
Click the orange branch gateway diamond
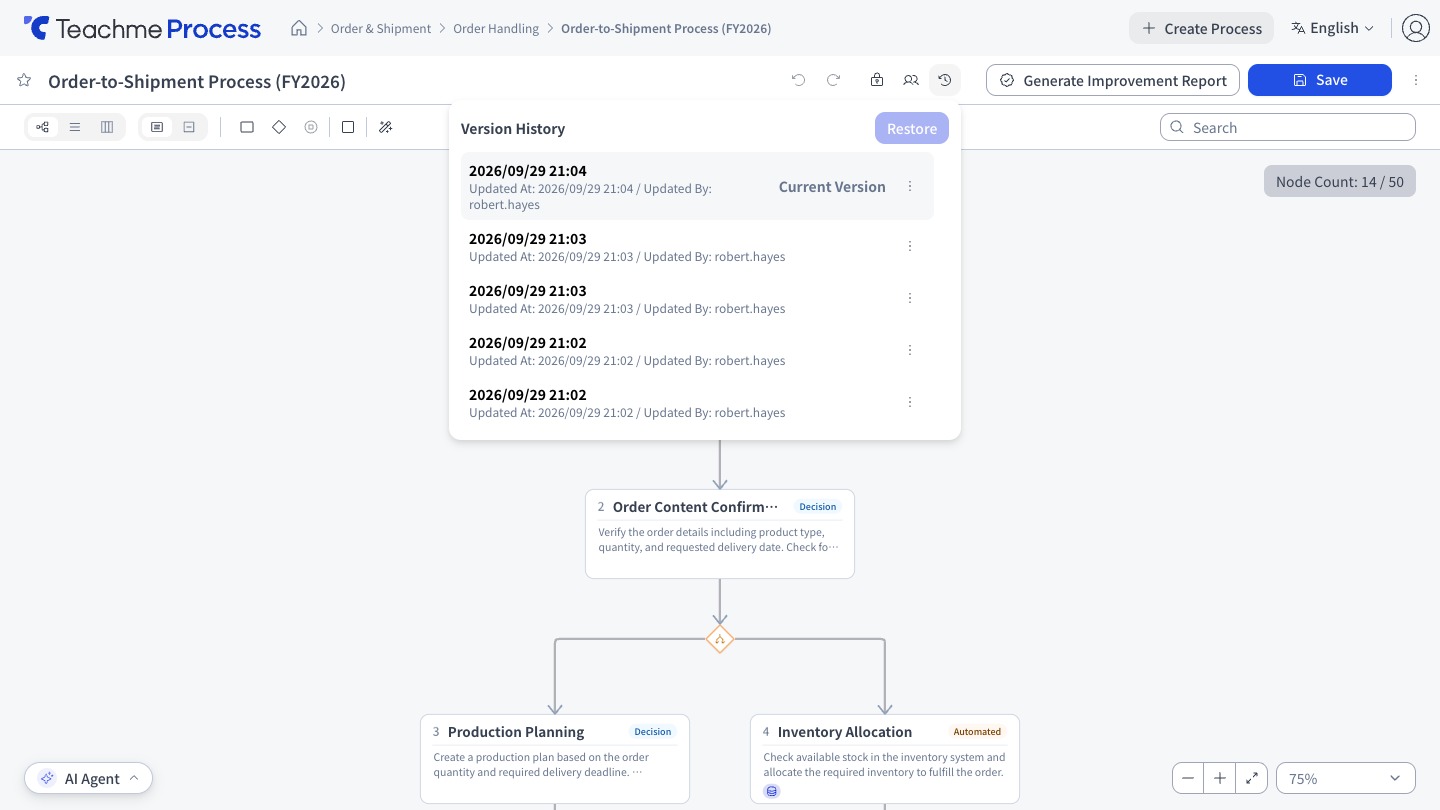(x=720, y=639)
